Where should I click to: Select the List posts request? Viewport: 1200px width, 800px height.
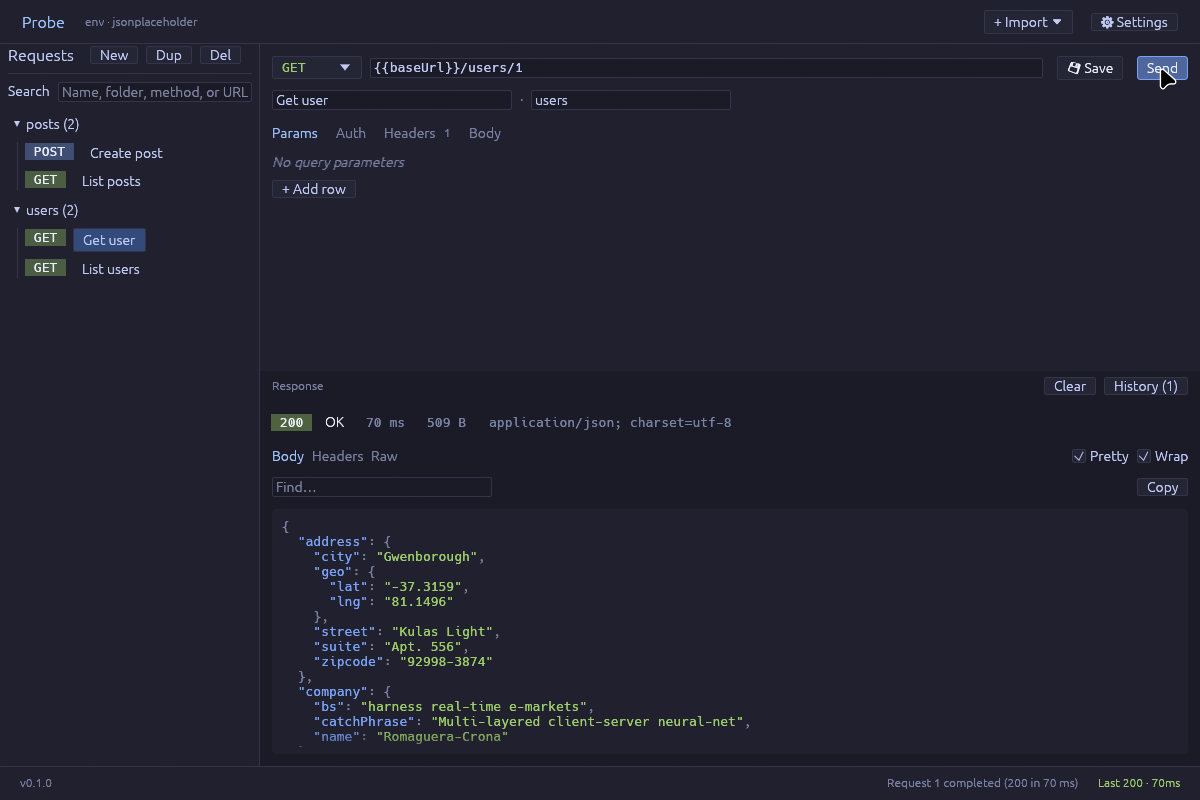pyautogui.click(x=111, y=181)
